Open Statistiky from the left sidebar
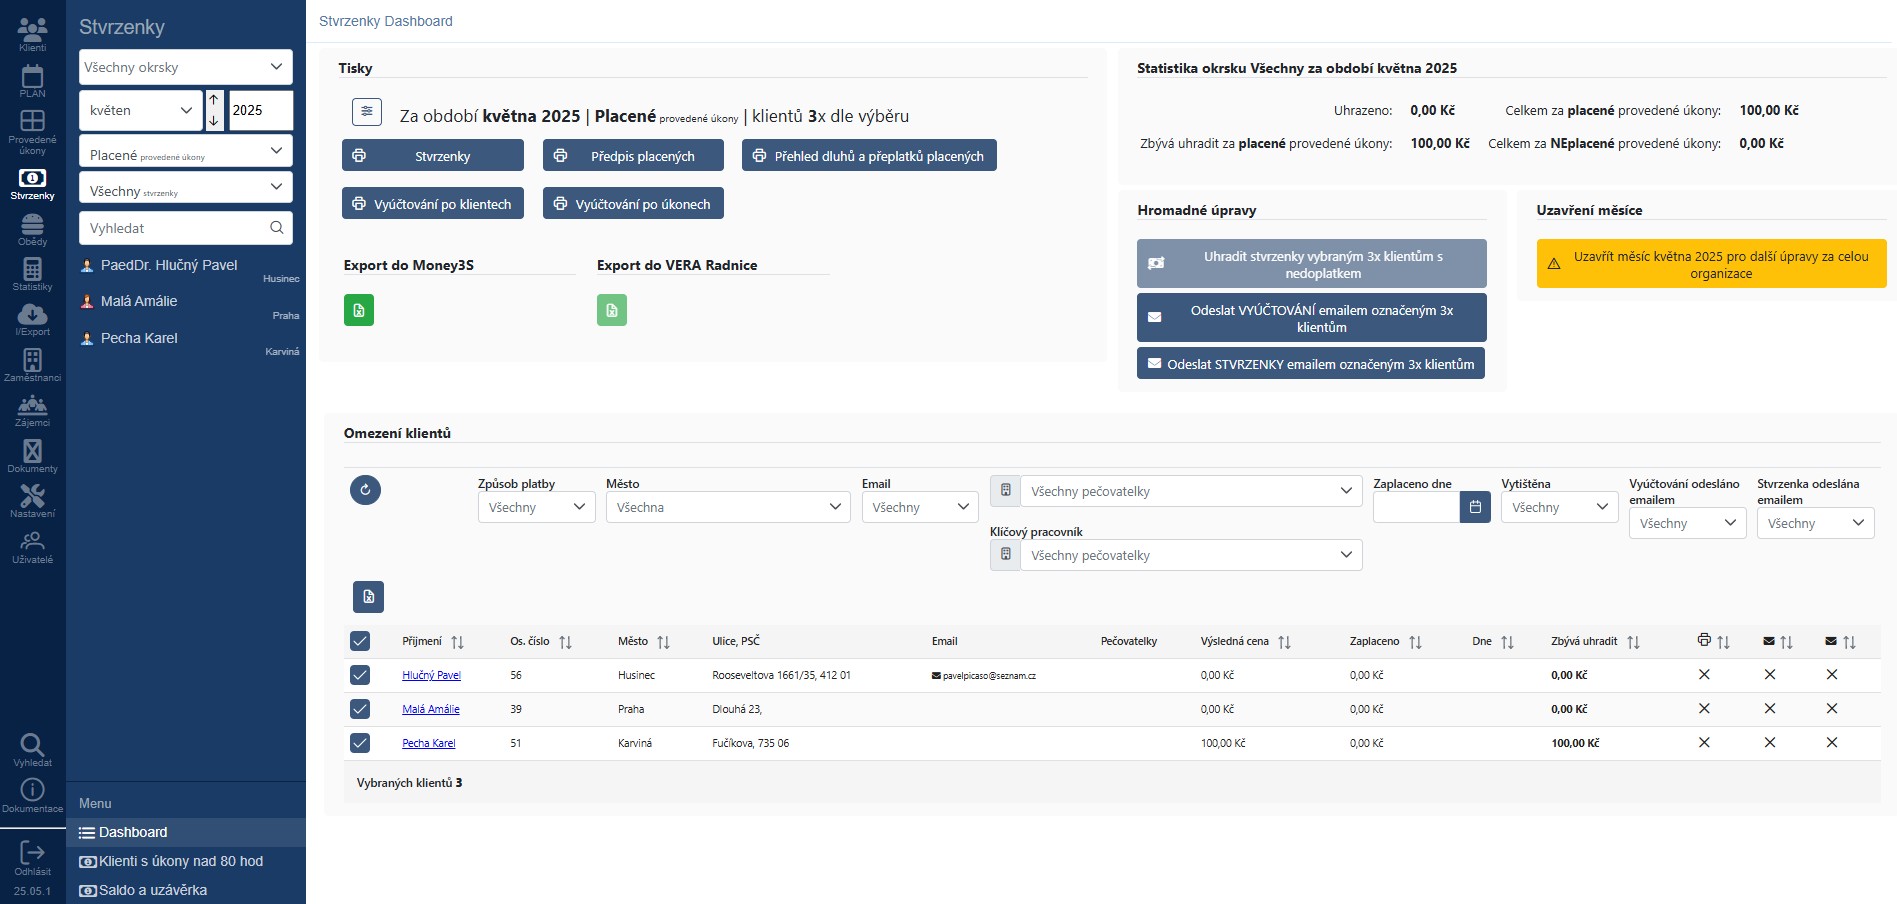This screenshot has height=904, width=1897. (32, 274)
